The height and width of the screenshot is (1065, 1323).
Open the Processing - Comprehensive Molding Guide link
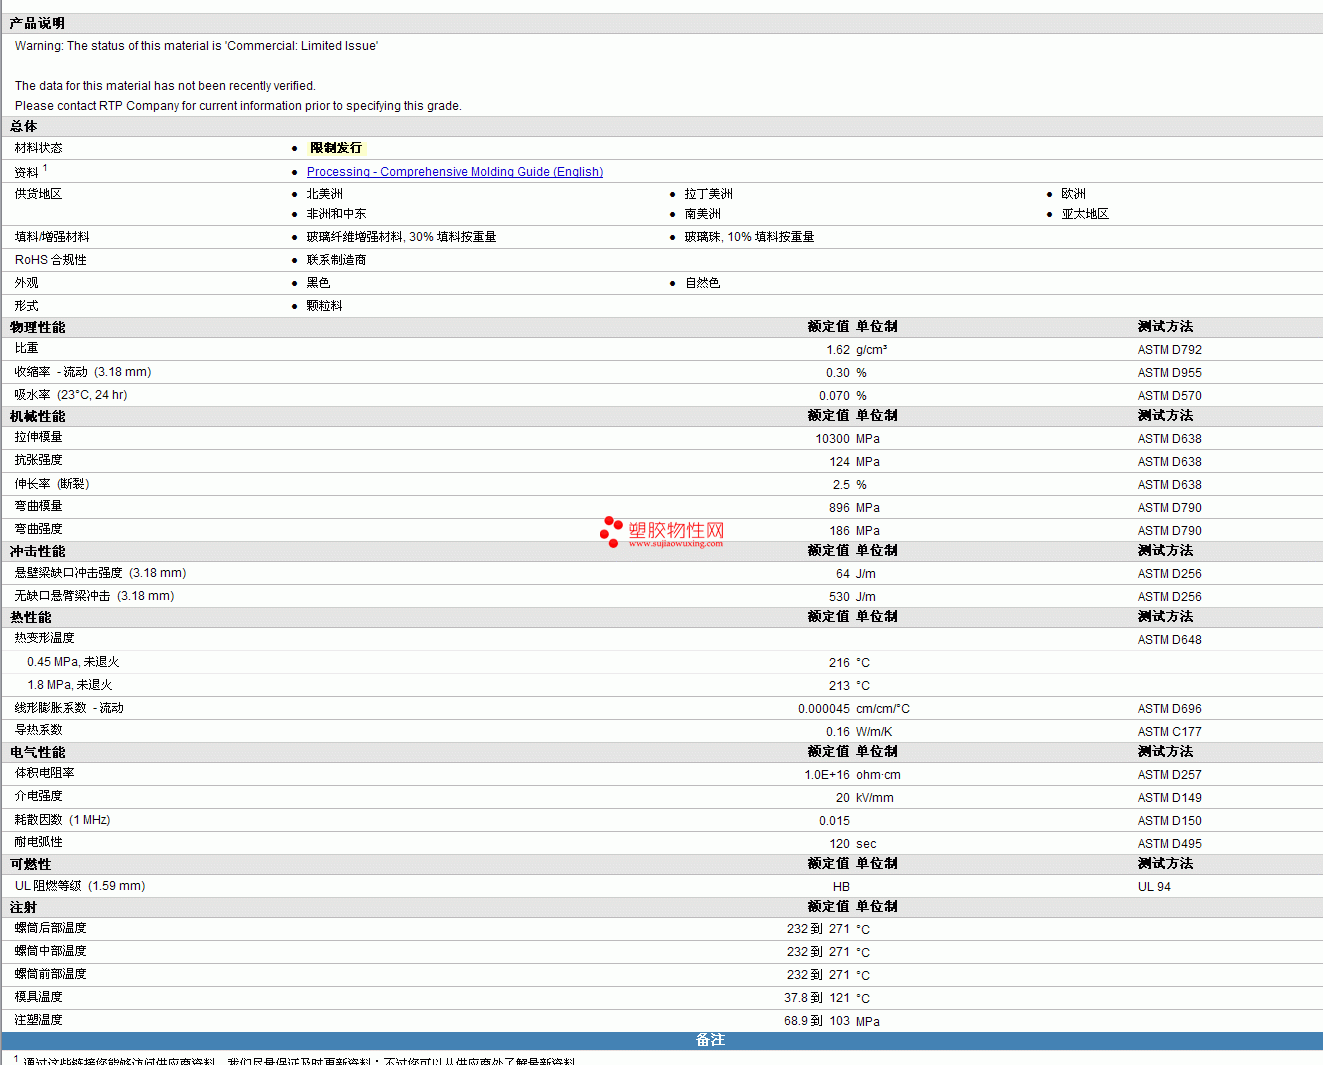[x=454, y=172]
